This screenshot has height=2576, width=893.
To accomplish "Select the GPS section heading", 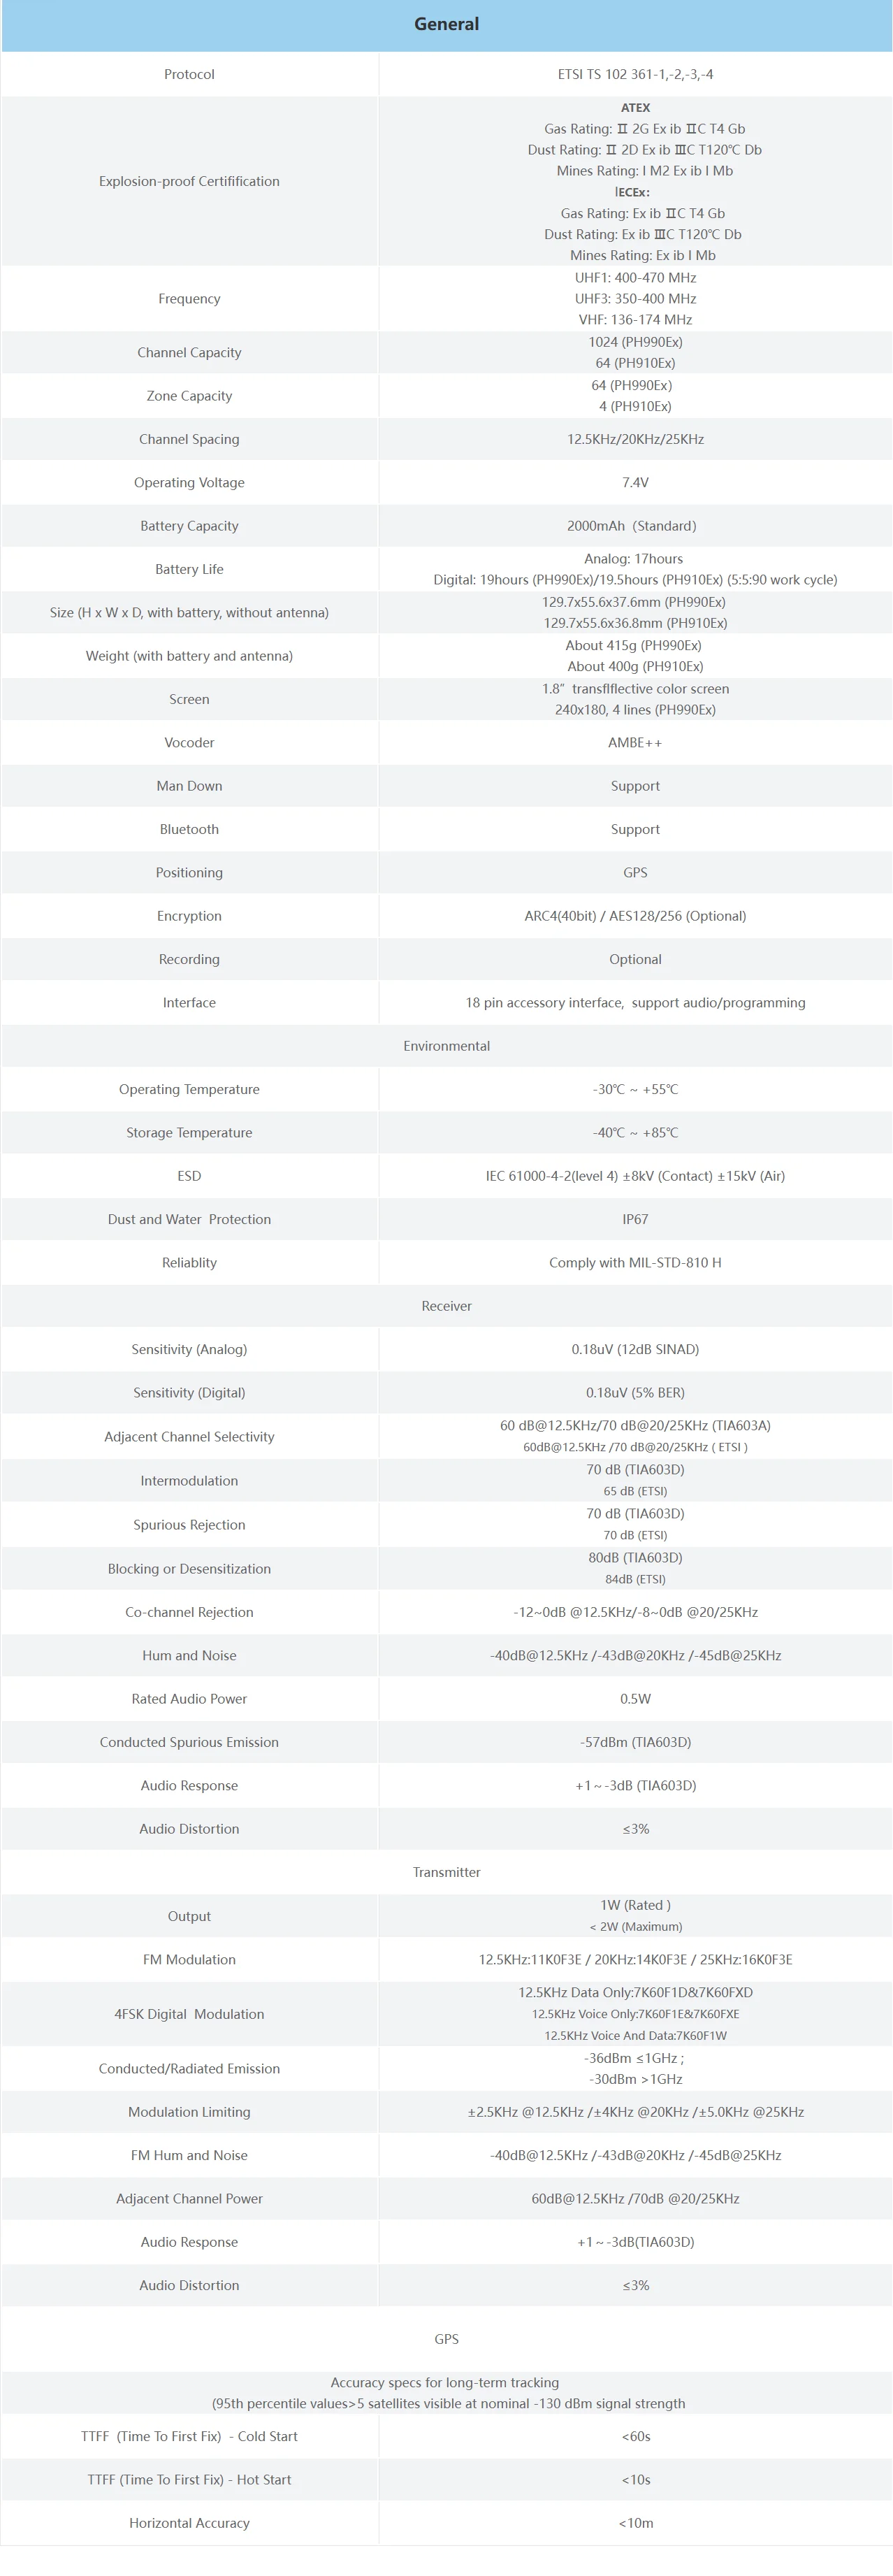I will (x=446, y=2339).
